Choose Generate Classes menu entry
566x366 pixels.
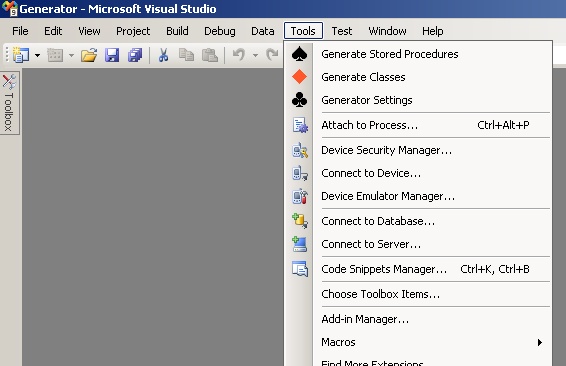click(x=418, y=77)
